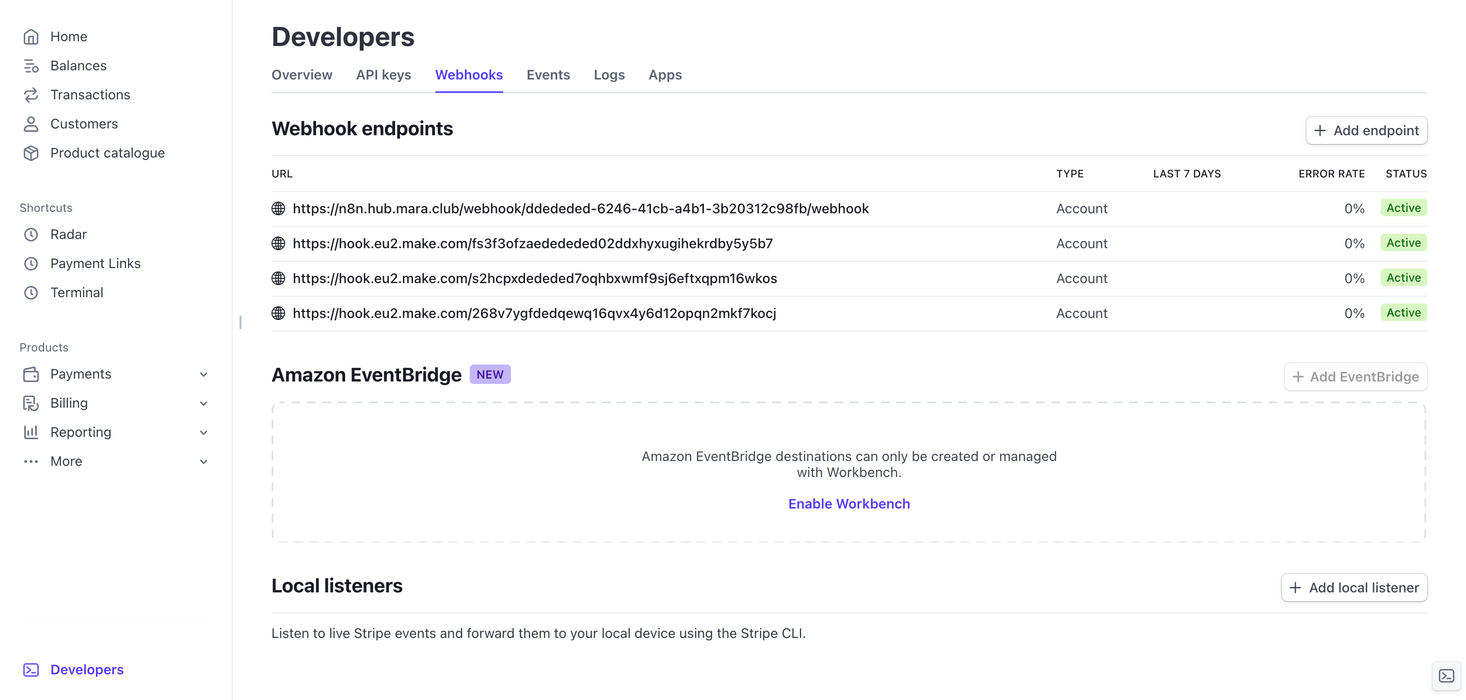Click the Developers terminal icon in sidebar
This screenshot has width=1466, height=700.
[31, 670]
